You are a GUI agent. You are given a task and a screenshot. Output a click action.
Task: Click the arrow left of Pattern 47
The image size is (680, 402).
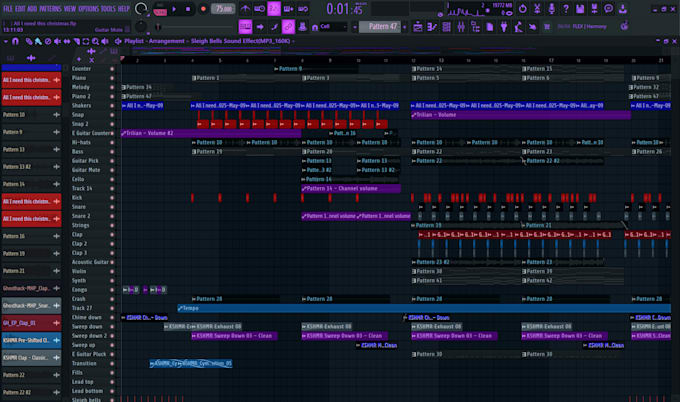[x=354, y=27]
